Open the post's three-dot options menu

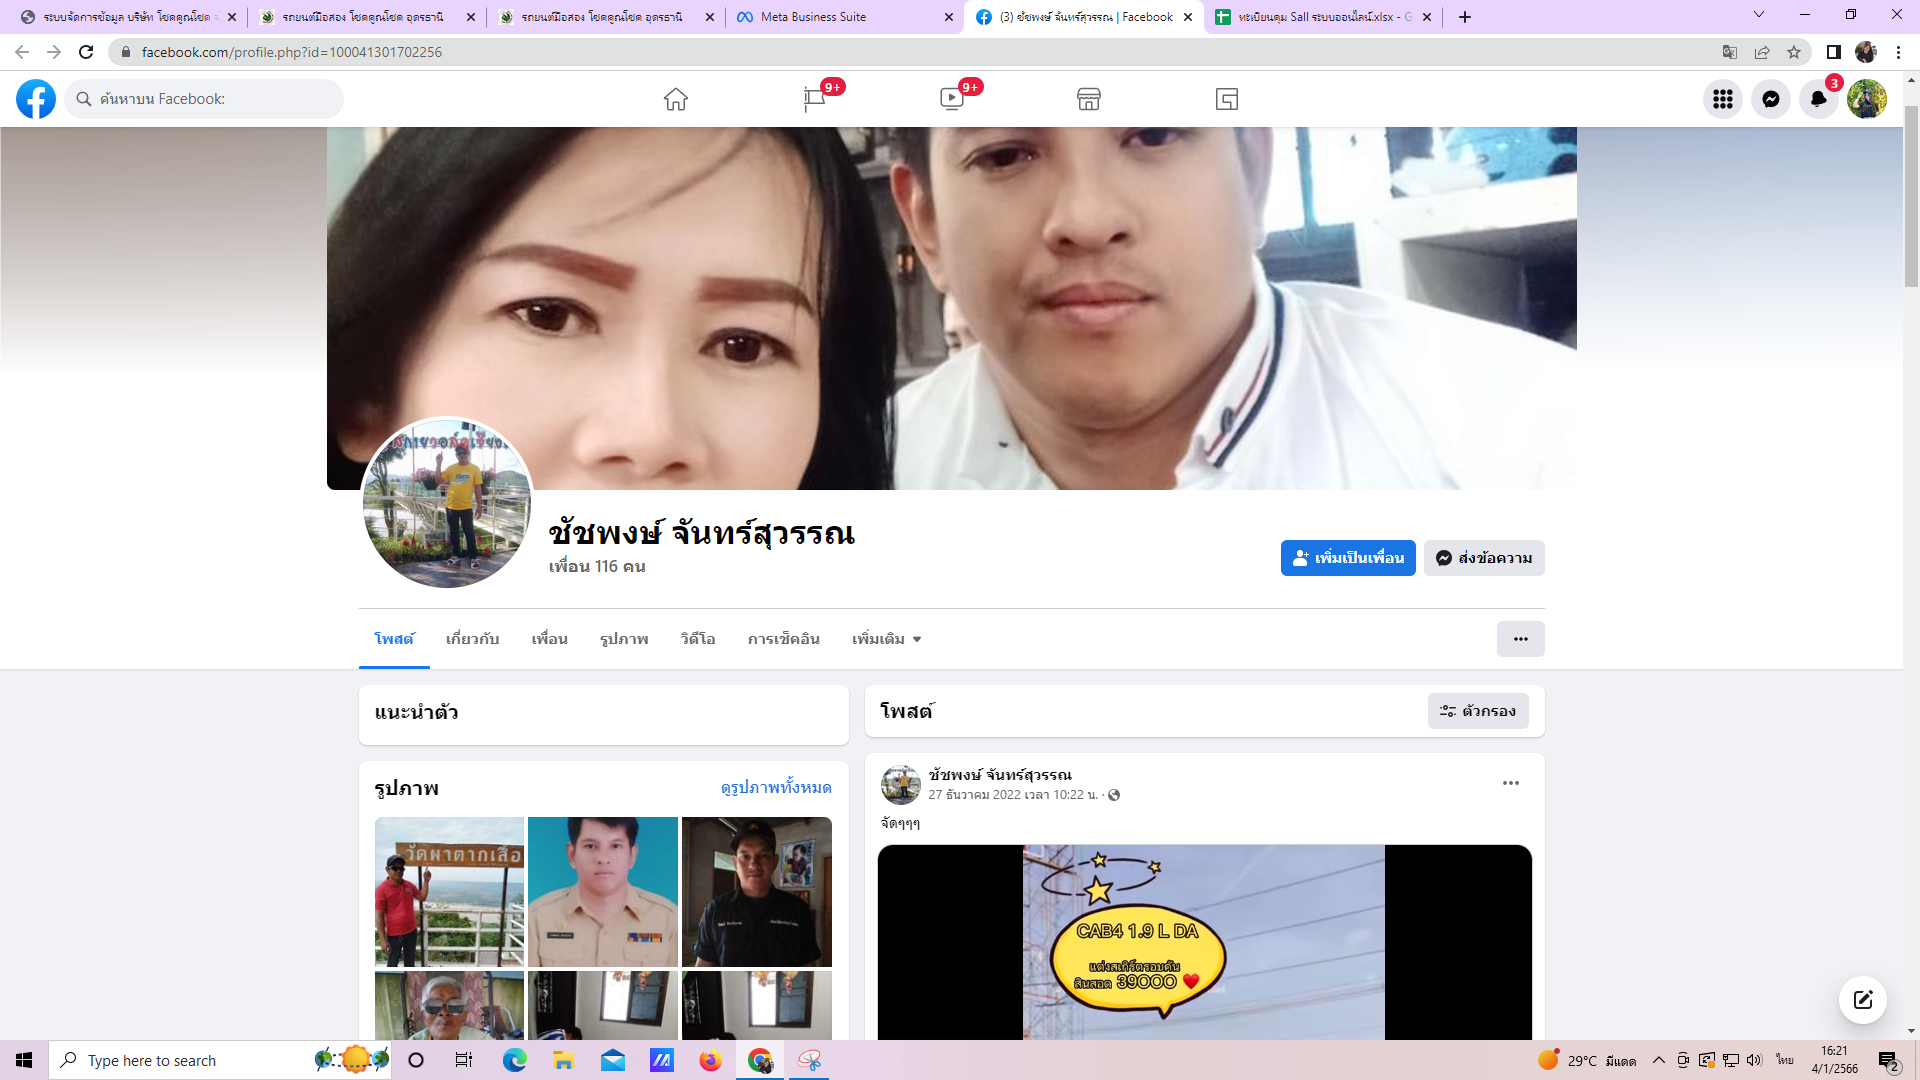1511,783
